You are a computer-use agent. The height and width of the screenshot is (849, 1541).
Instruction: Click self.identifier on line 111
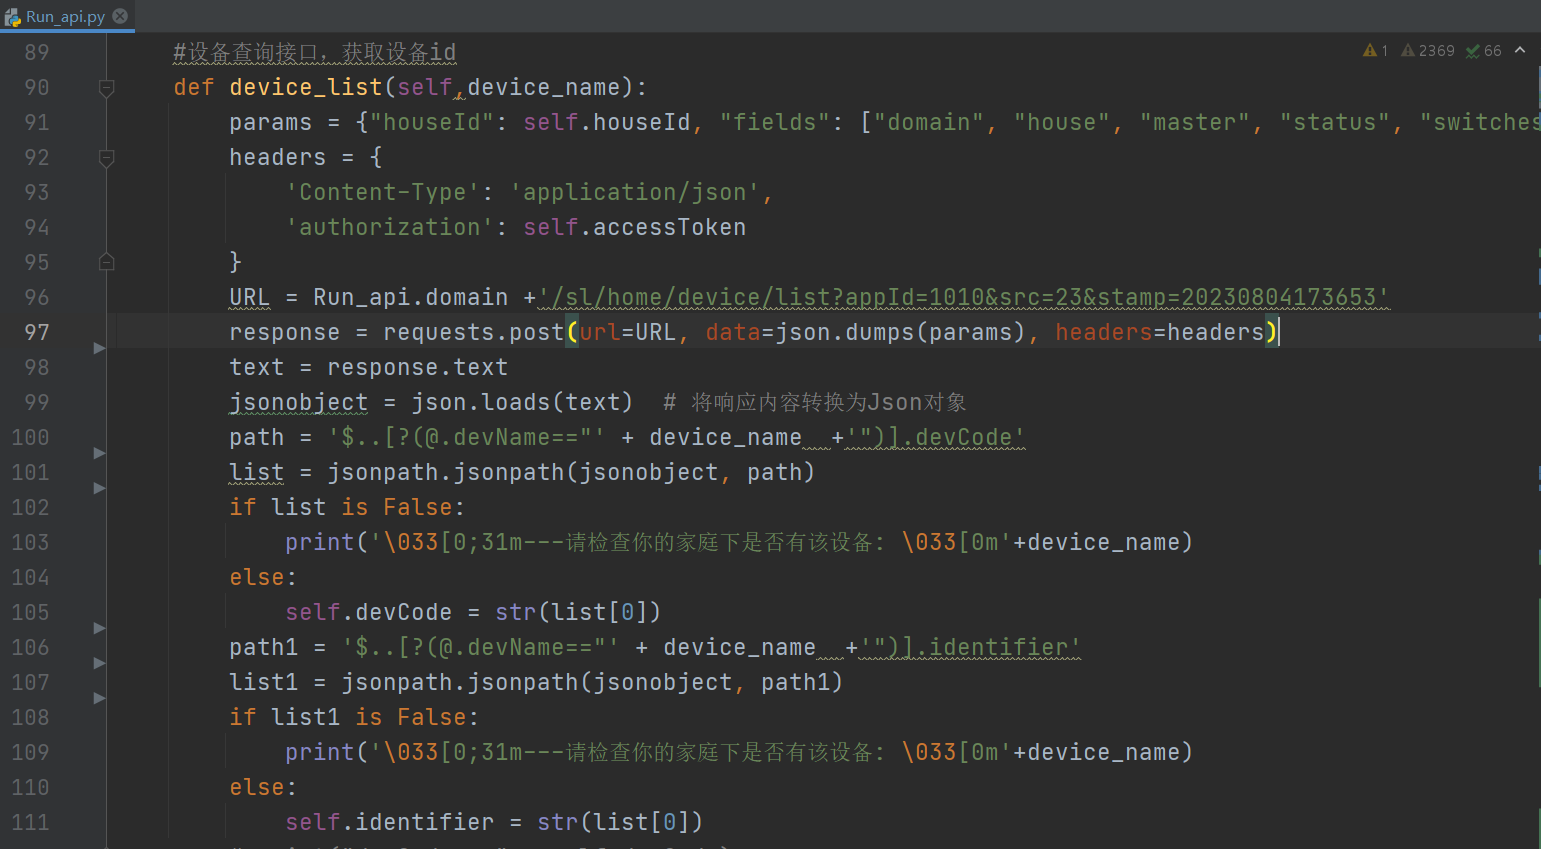(390, 822)
